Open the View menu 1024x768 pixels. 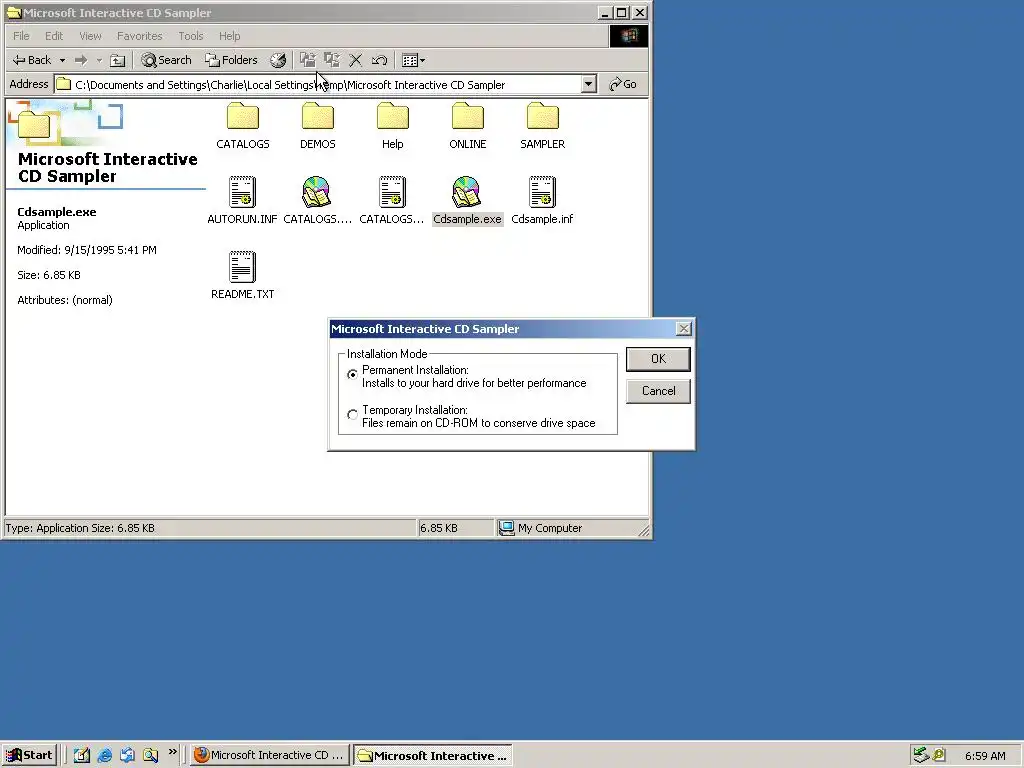tap(90, 36)
